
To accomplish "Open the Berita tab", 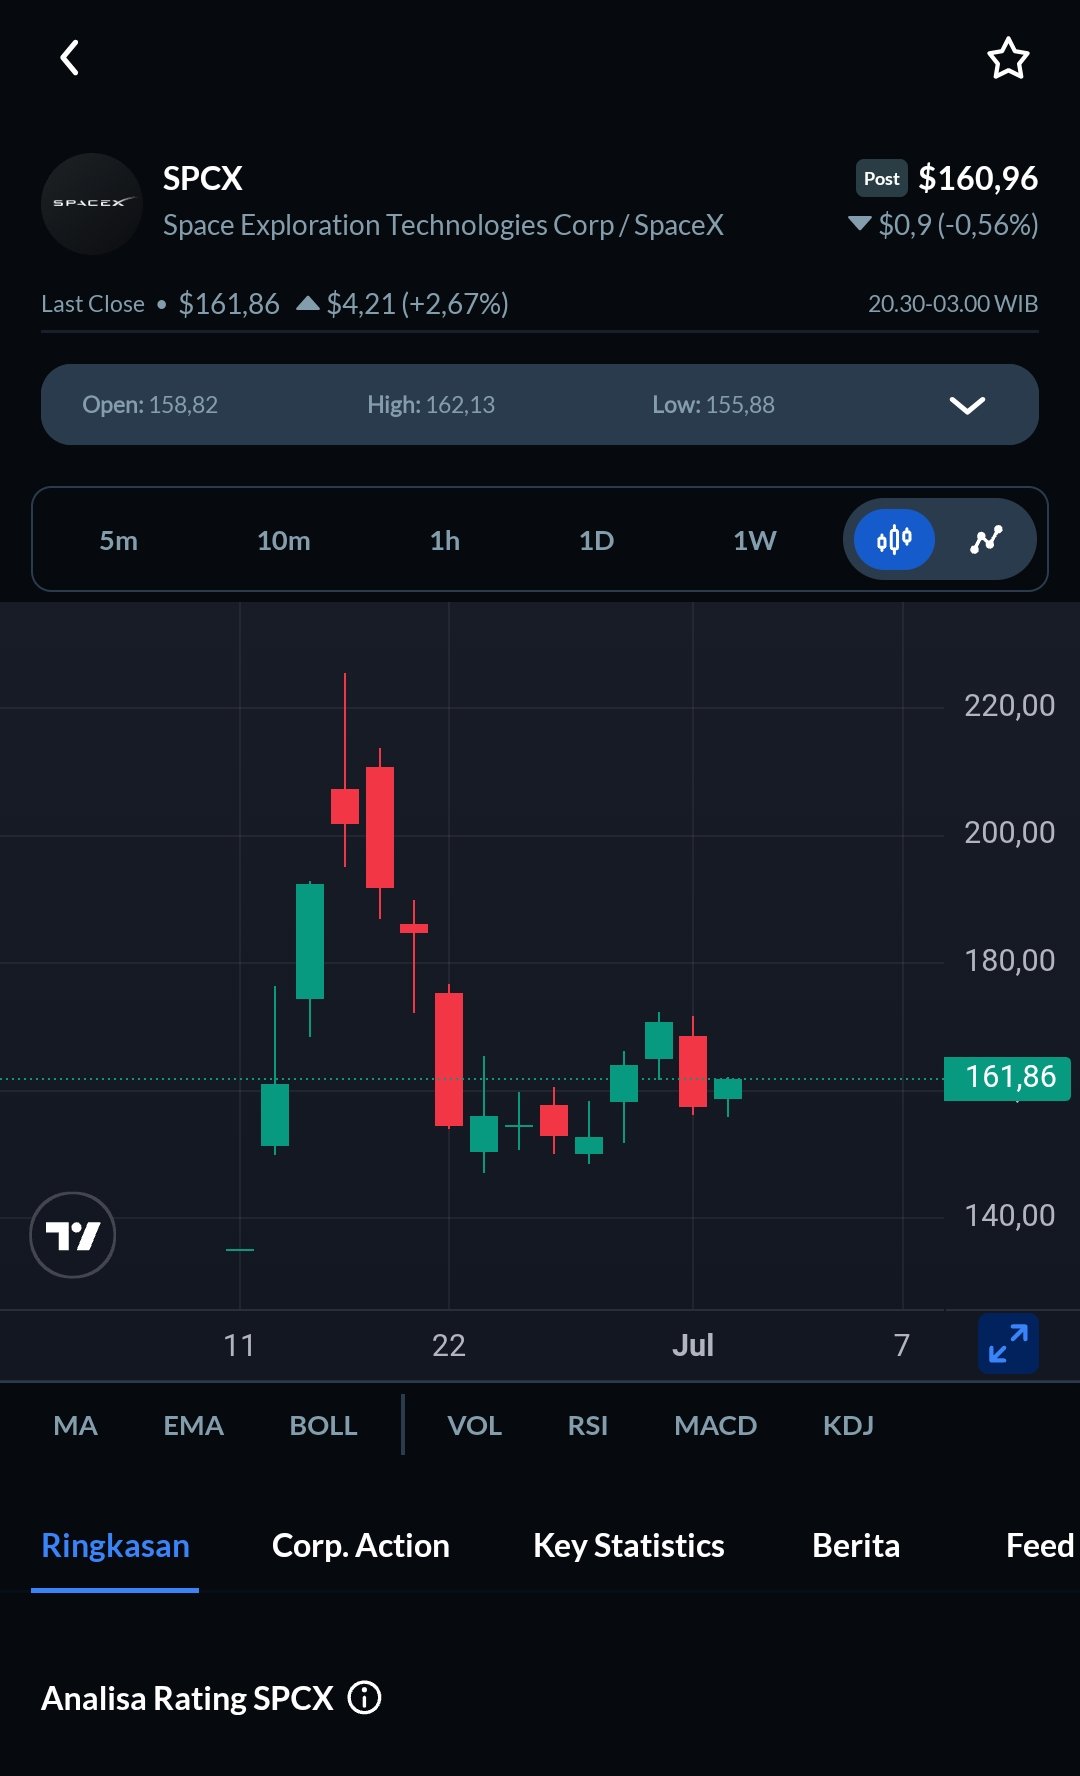I will (x=856, y=1546).
